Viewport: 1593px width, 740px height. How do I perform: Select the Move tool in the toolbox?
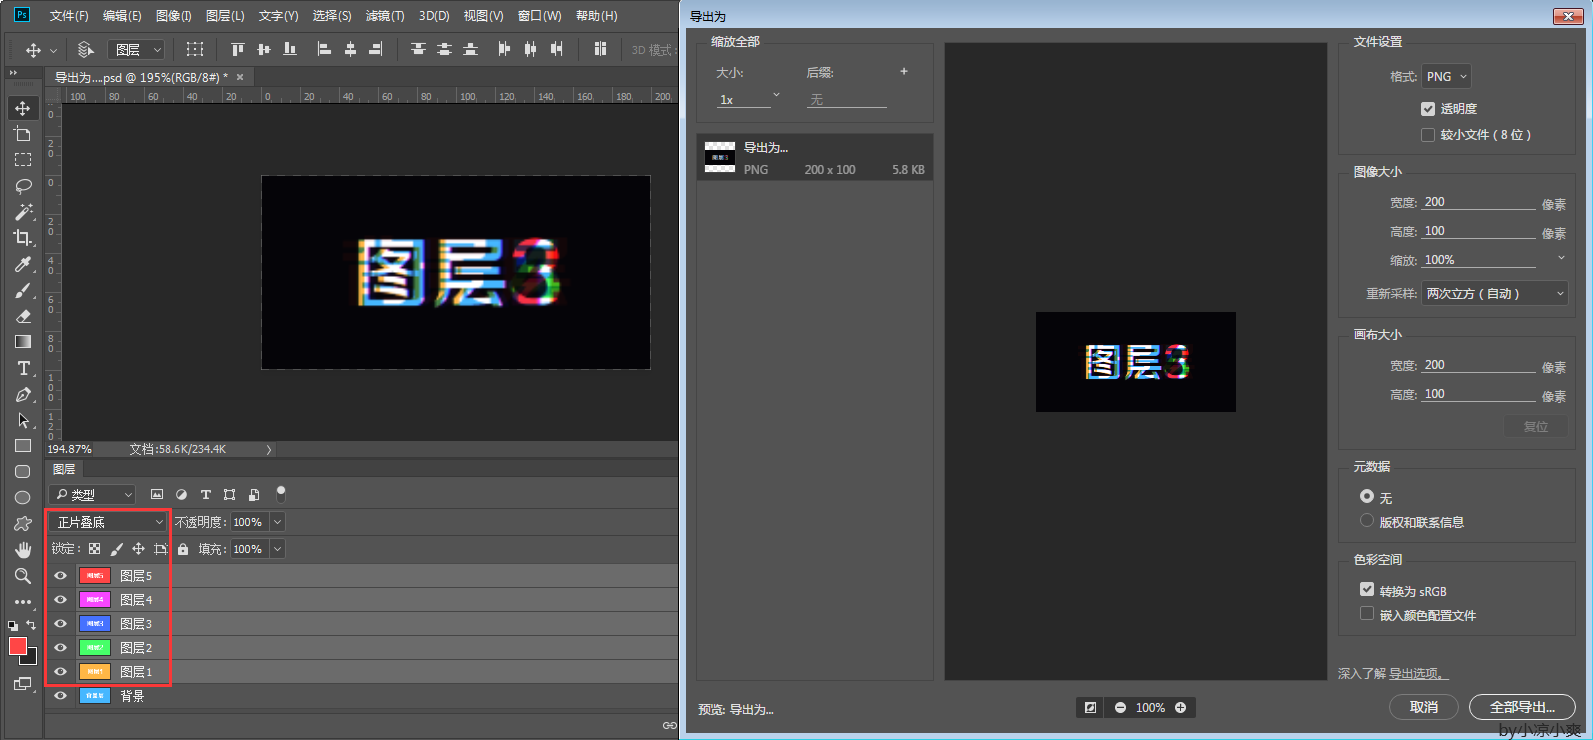click(23, 108)
